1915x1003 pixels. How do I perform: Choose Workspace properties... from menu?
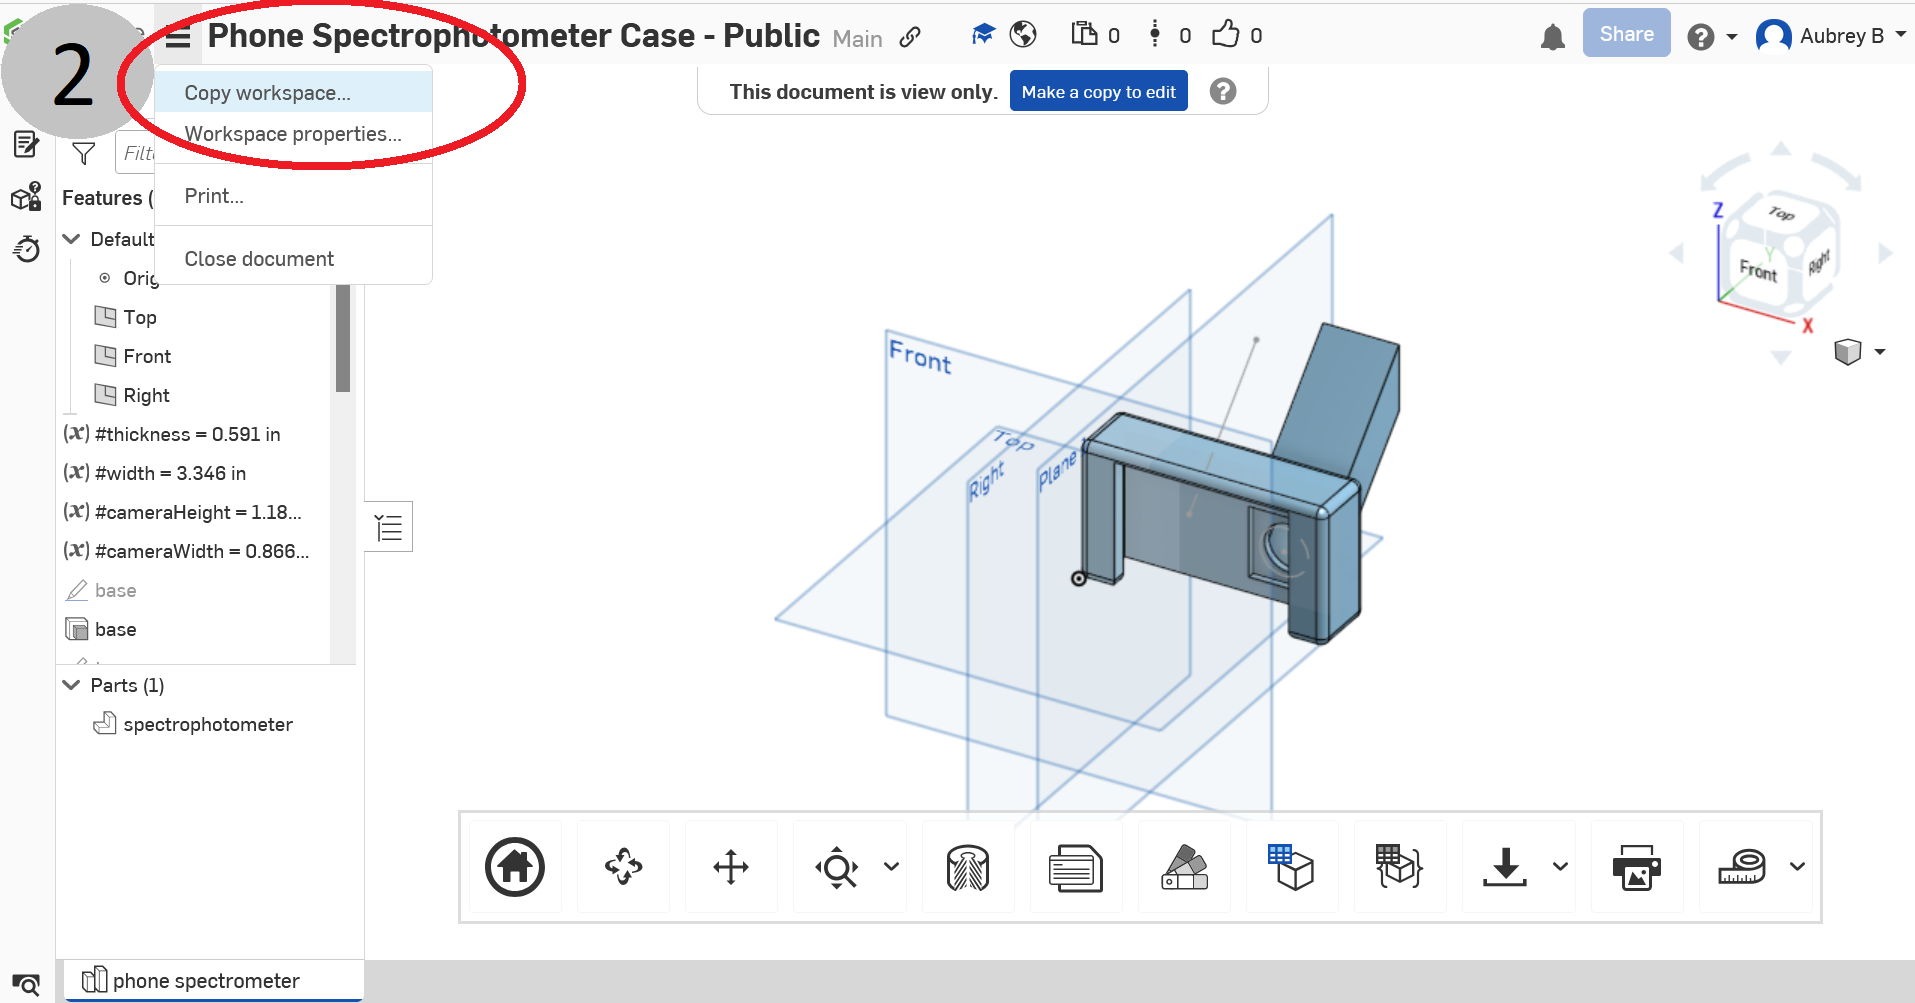coord(294,134)
